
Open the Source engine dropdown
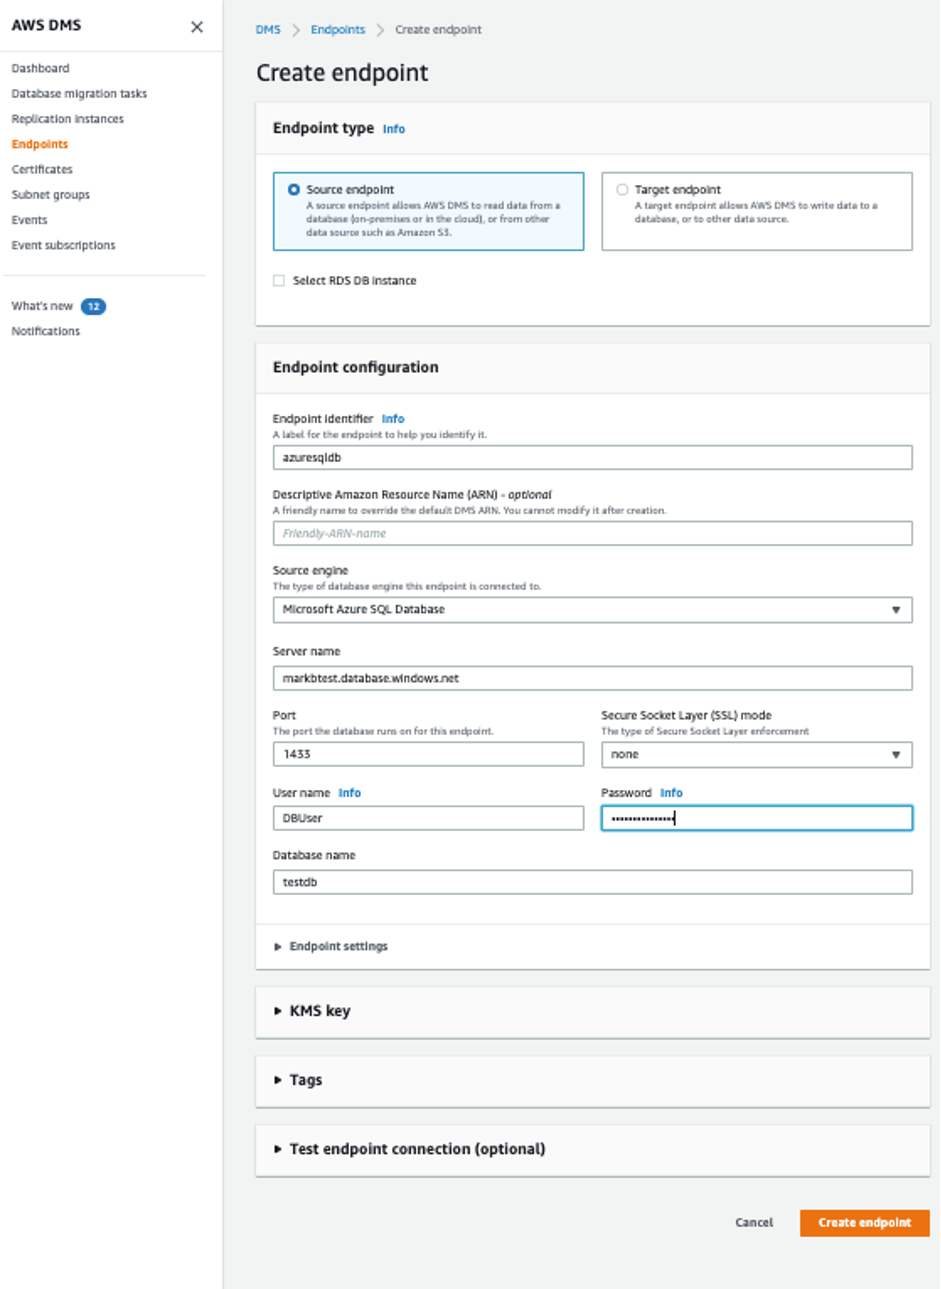point(593,608)
